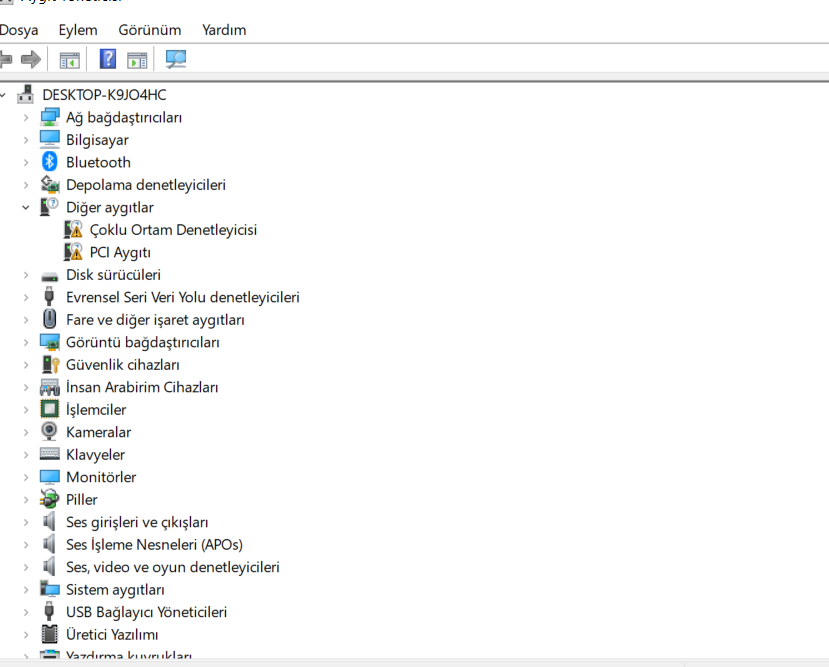Click the monitor icon next to Bilgisayar
The height and width of the screenshot is (667, 829).
50,140
